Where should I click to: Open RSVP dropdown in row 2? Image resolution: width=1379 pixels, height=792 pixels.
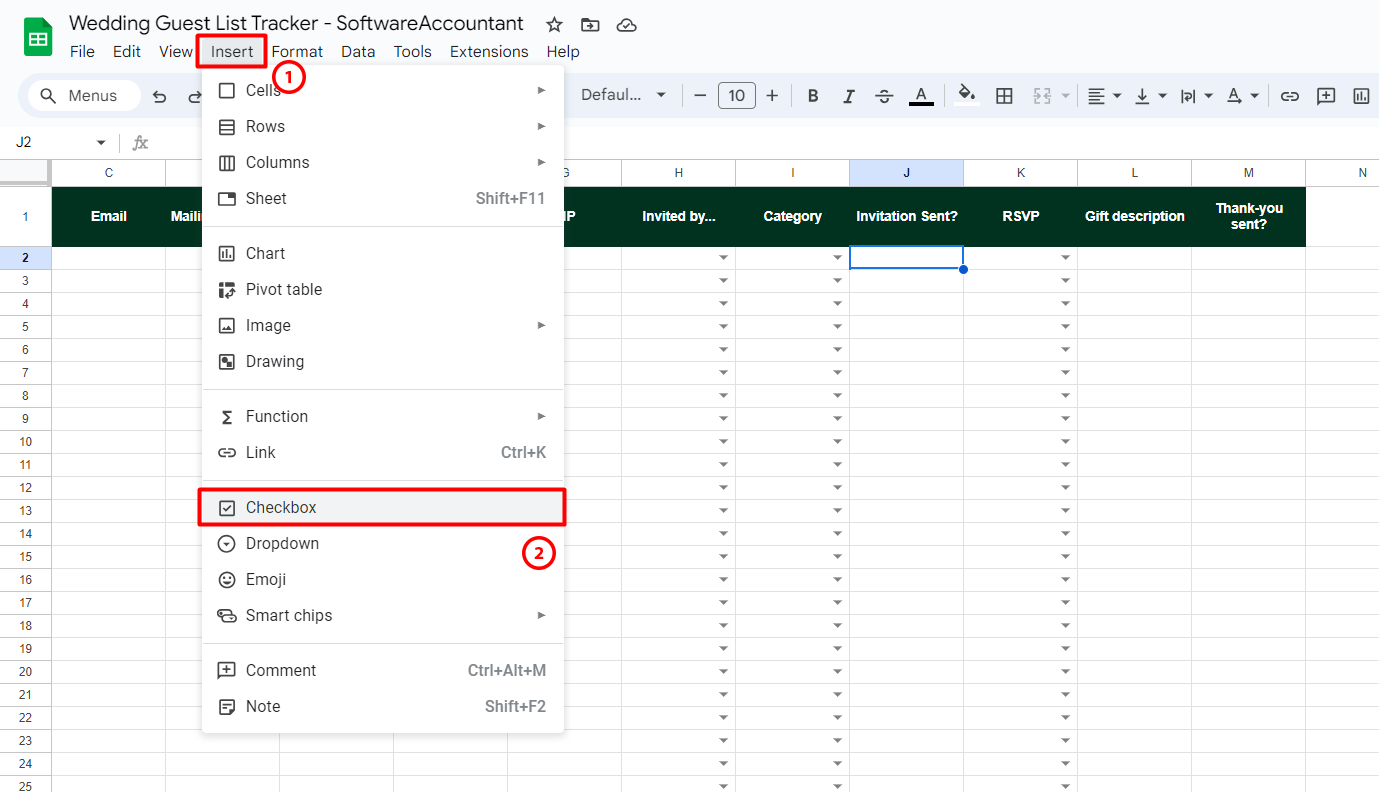(x=1066, y=258)
